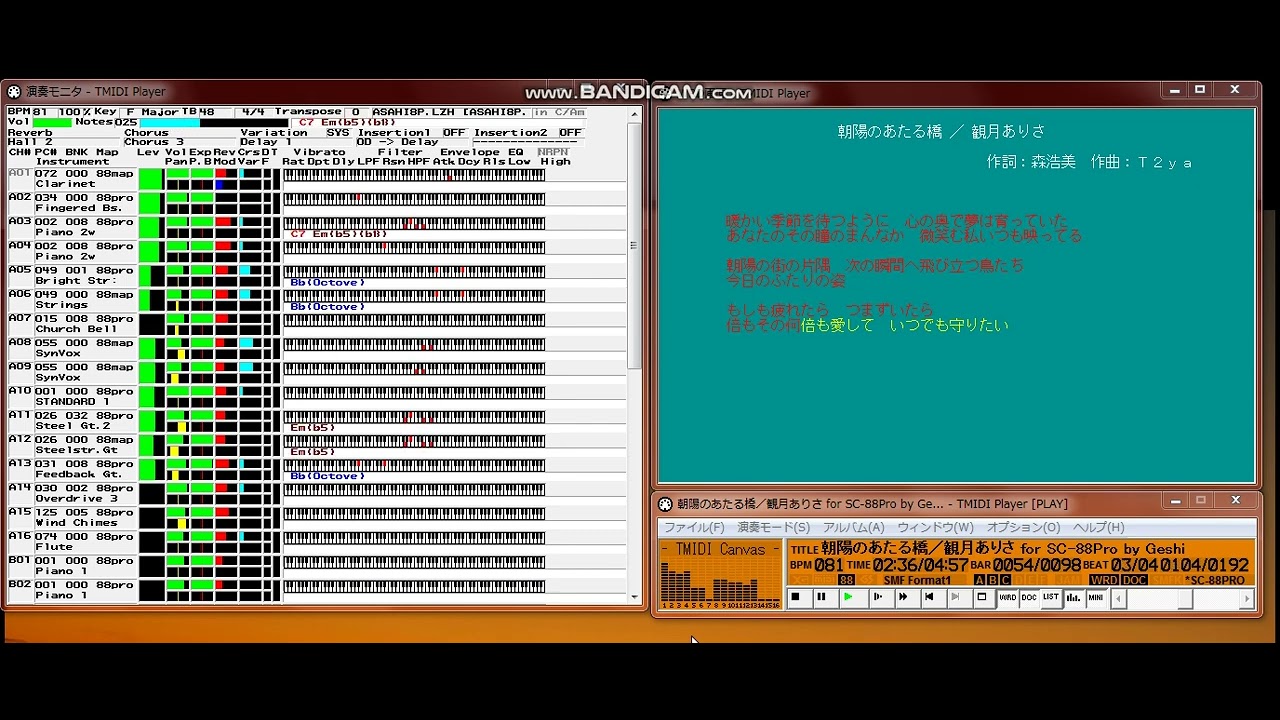Viewport: 1280px width, 720px height.
Task: Click the NRPN header label
Action: pos(553,152)
